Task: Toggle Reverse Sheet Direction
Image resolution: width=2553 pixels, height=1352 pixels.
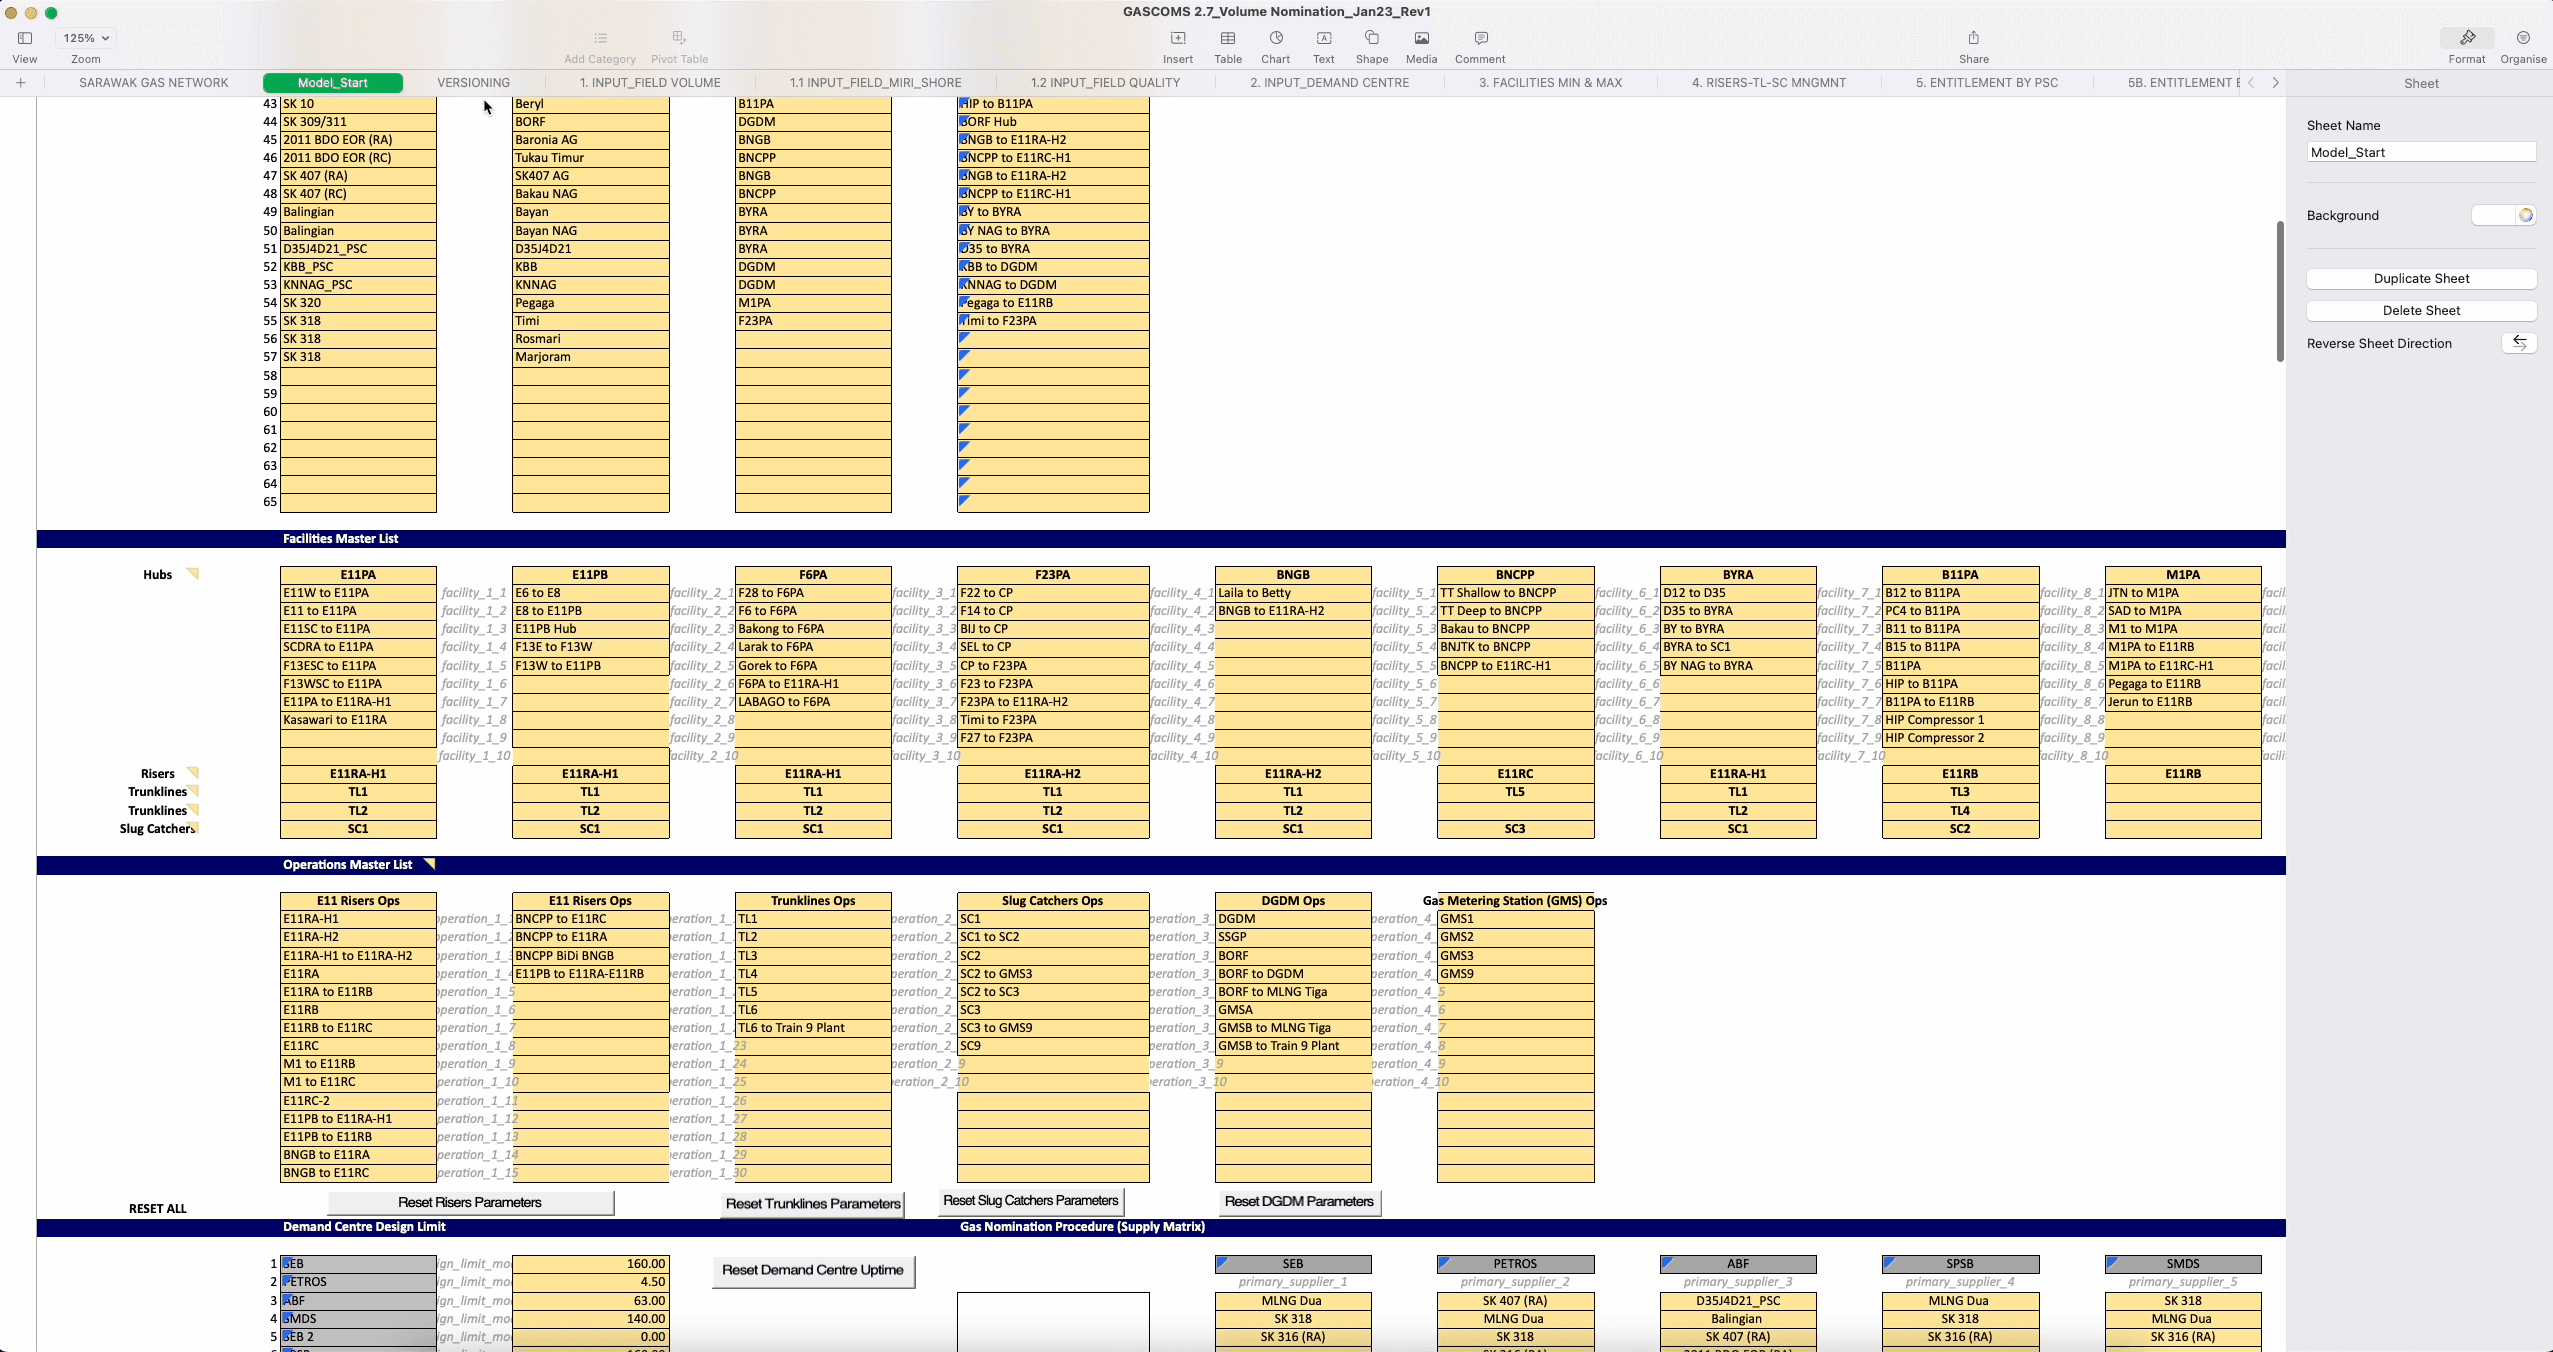Action: tap(2518, 343)
